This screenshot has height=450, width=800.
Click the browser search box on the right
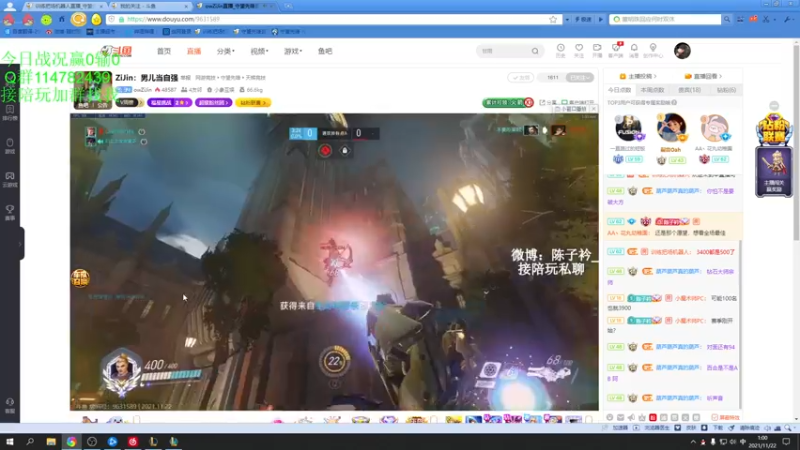coord(665,19)
